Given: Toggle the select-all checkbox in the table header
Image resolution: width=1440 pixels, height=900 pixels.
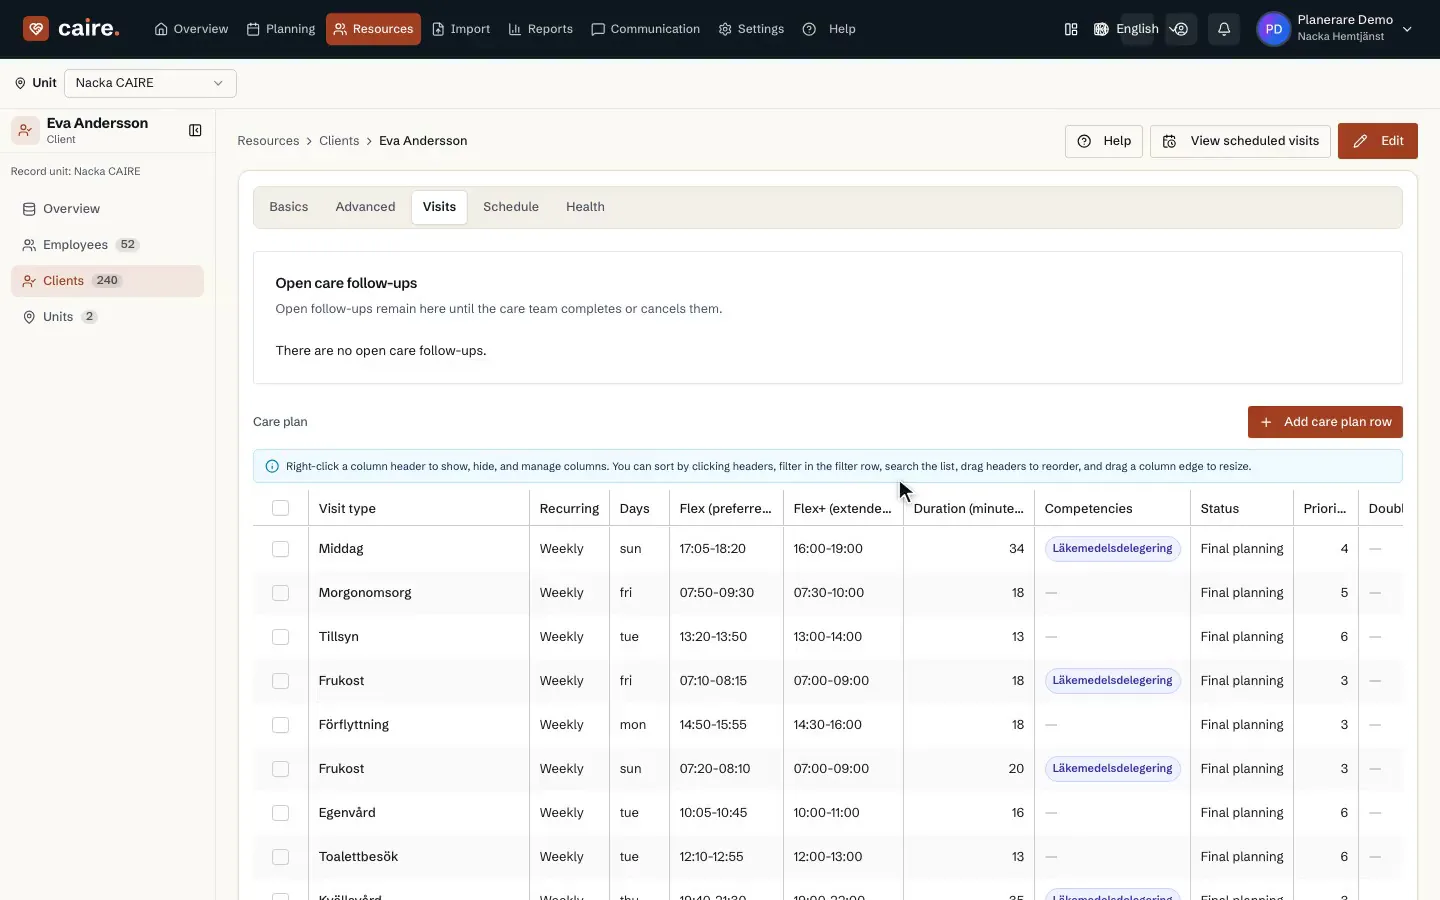Looking at the screenshot, I should click(281, 508).
